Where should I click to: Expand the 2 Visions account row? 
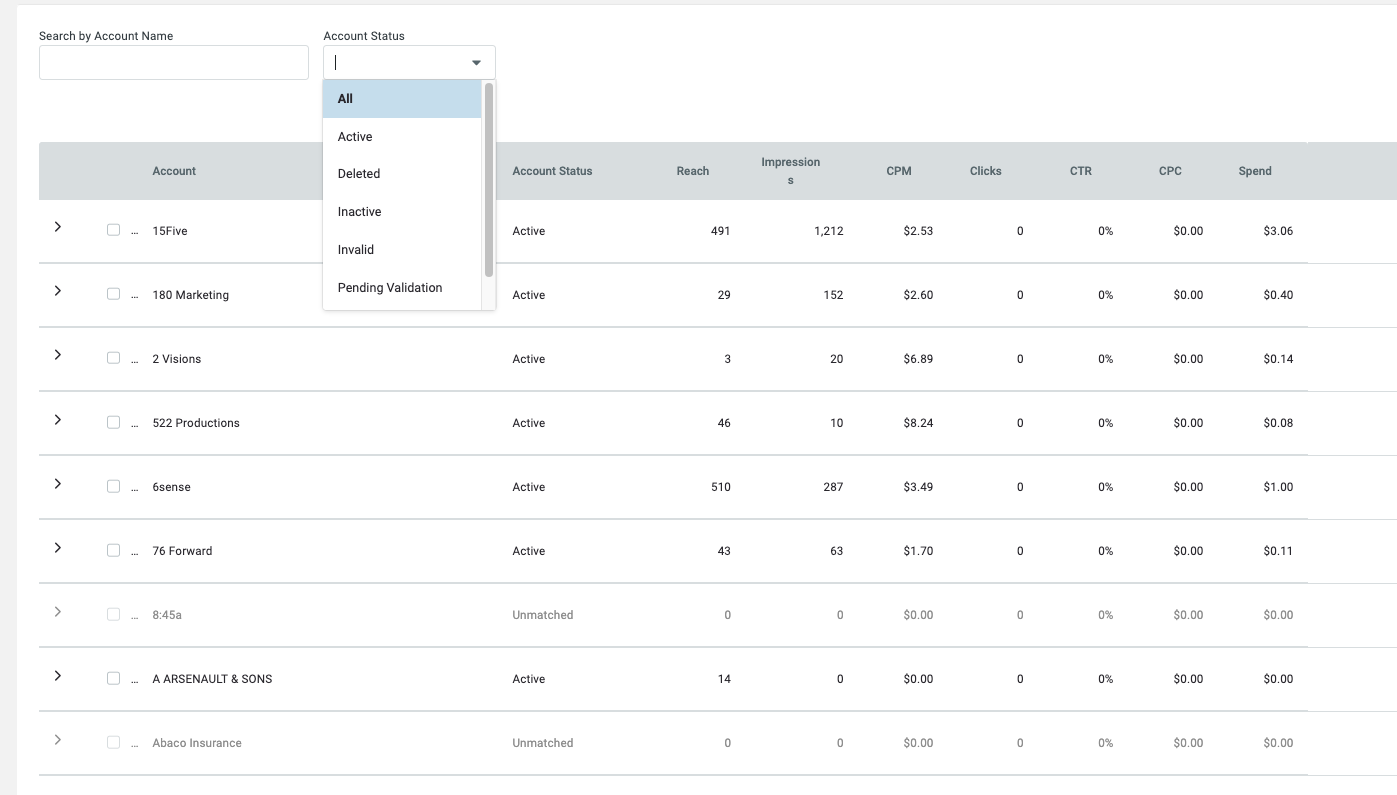58,355
